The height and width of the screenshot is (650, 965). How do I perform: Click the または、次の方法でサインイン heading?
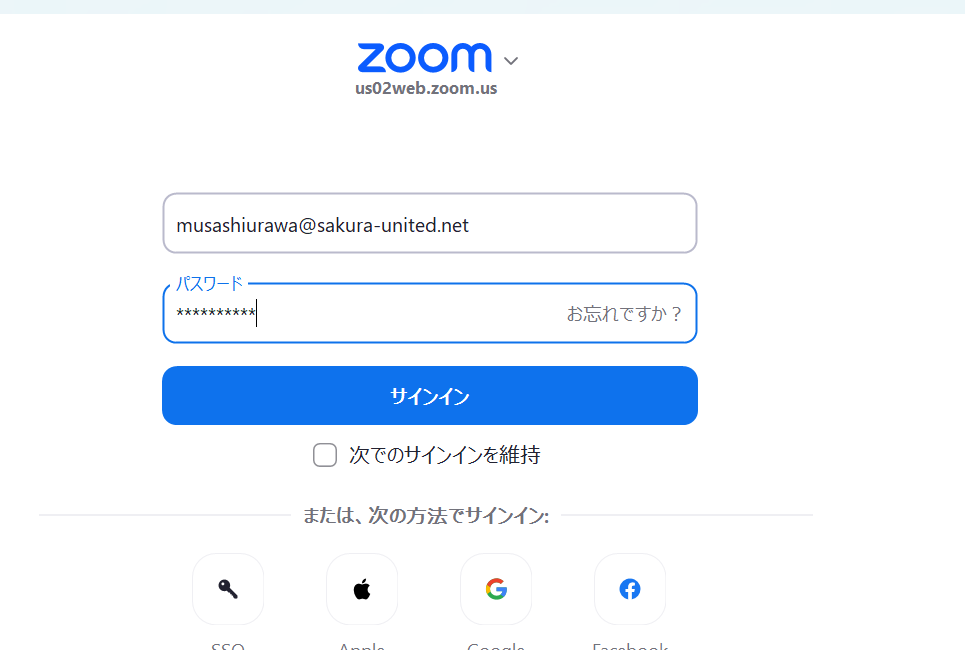click(426, 515)
